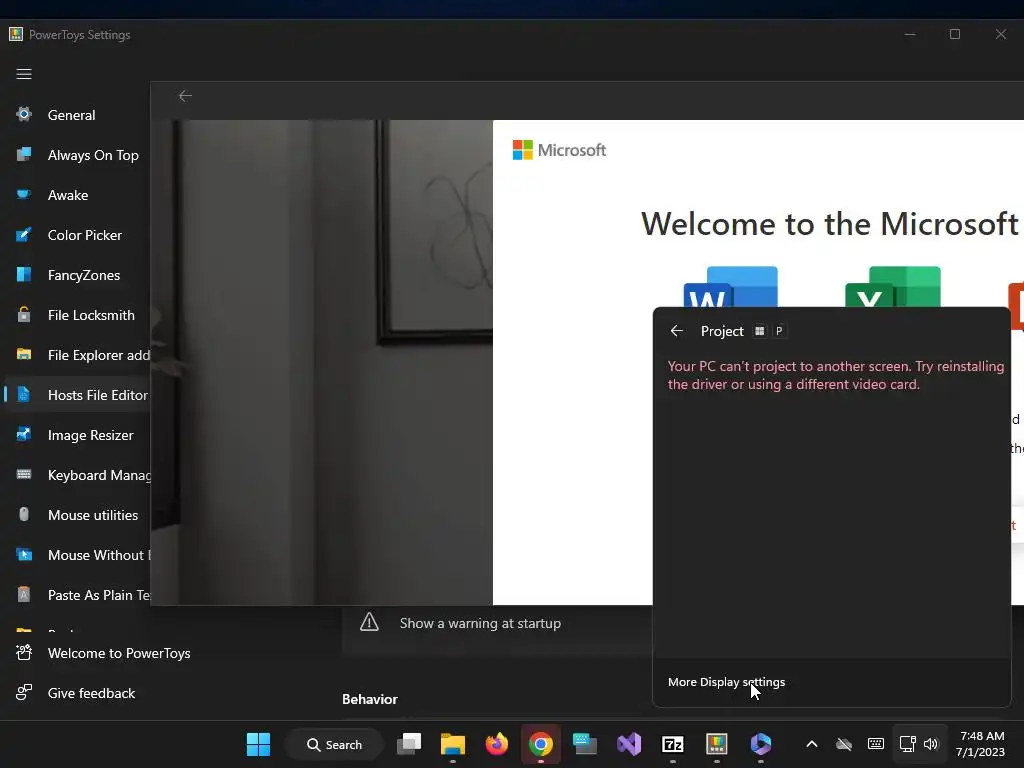This screenshot has width=1024, height=768.
Task: Click the touch keyboard tray icon
Action: tap(876, 744)
